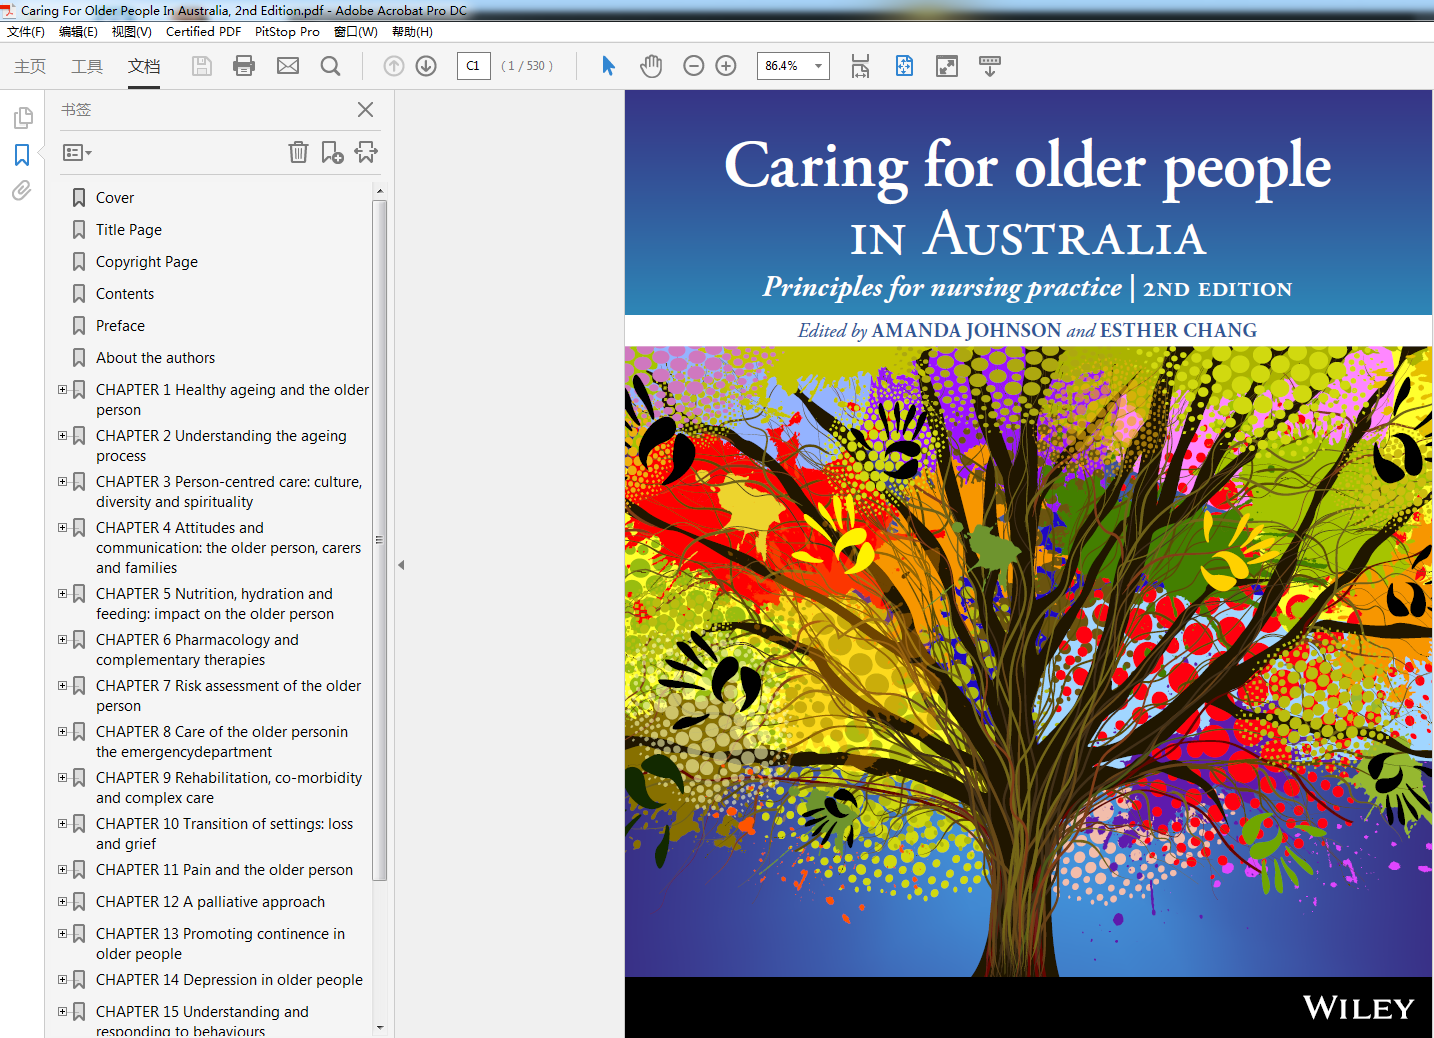Open the Certified PDF menu
The width and height of the screenshot is (1434, 1038).
(x=203, y=32)
